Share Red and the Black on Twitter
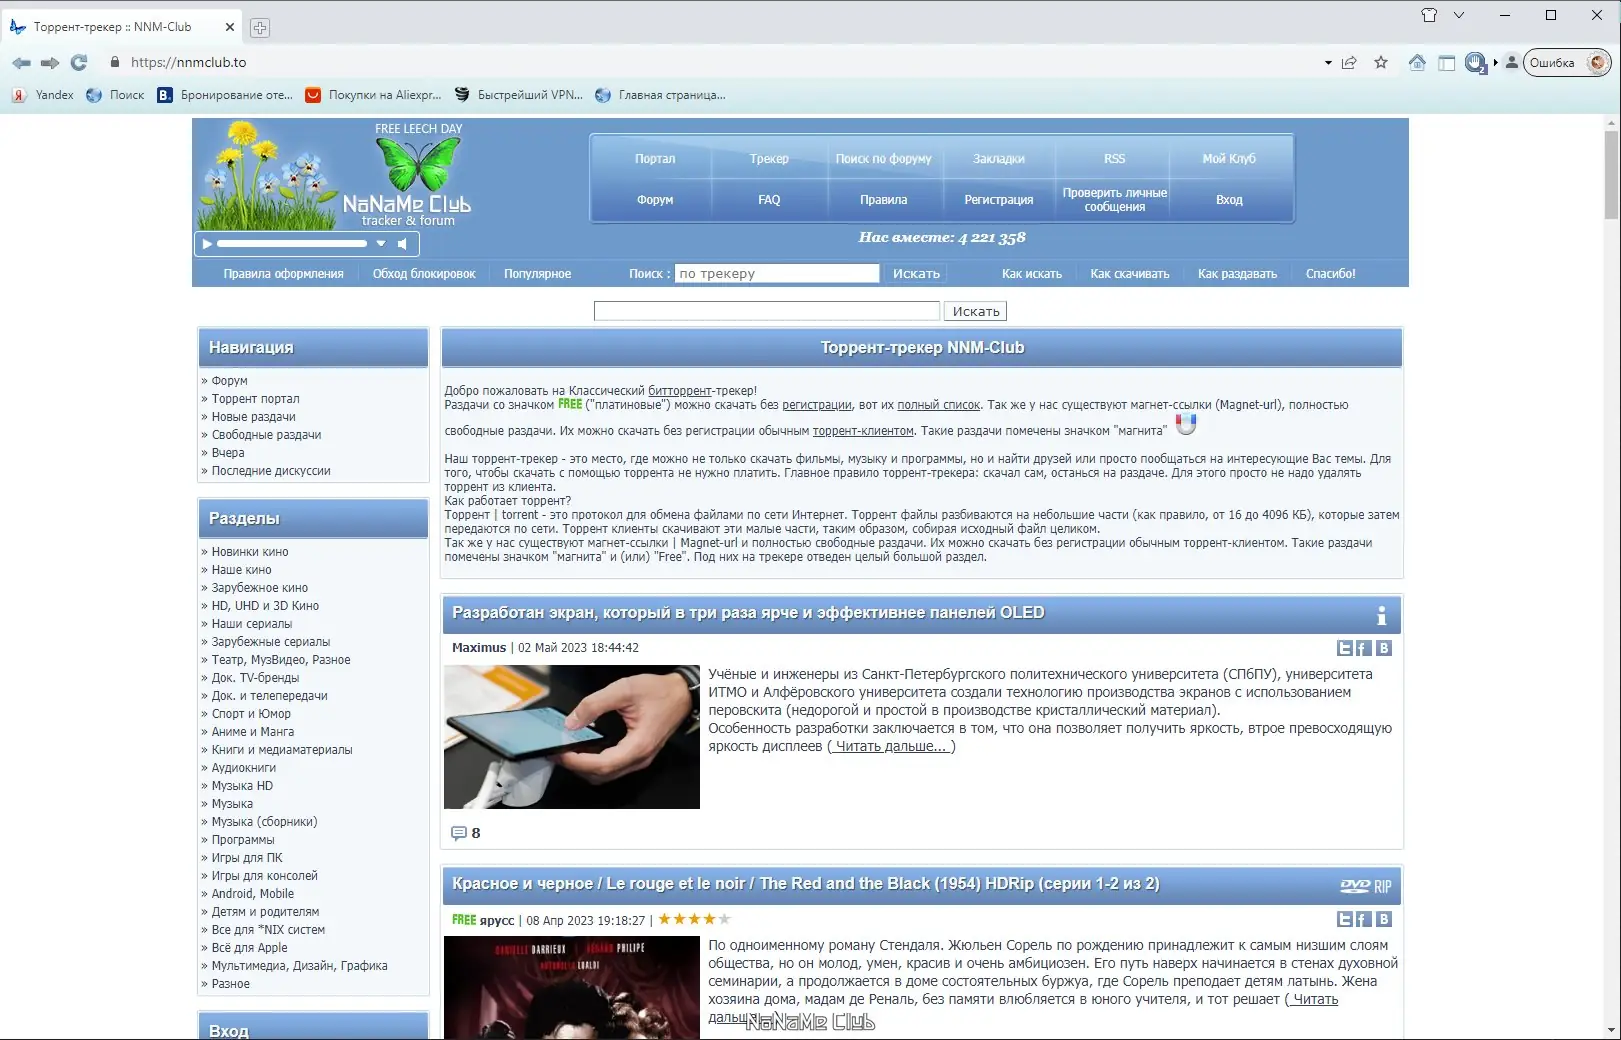Viewport: 1621px width, 1040px height. (x=1345, y=919)
